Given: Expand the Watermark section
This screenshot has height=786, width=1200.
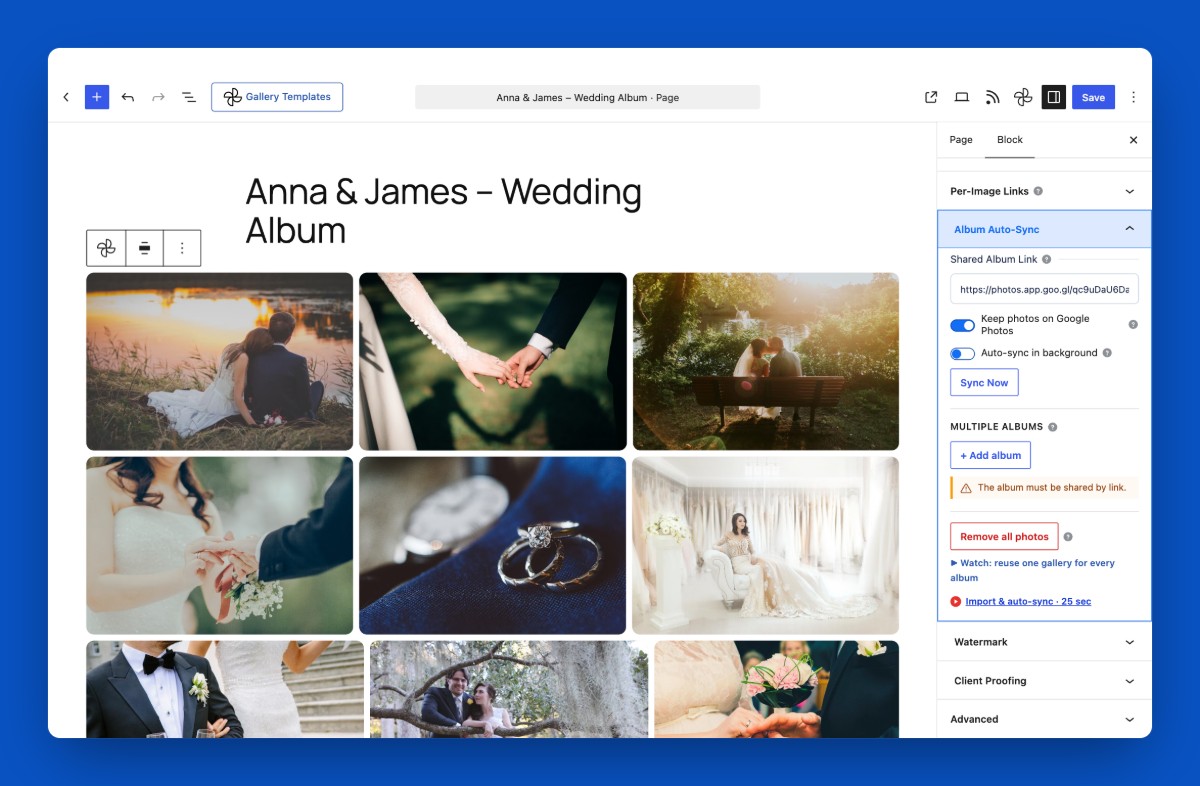Looking at the screenshot, I should [x=1044, y=642].
